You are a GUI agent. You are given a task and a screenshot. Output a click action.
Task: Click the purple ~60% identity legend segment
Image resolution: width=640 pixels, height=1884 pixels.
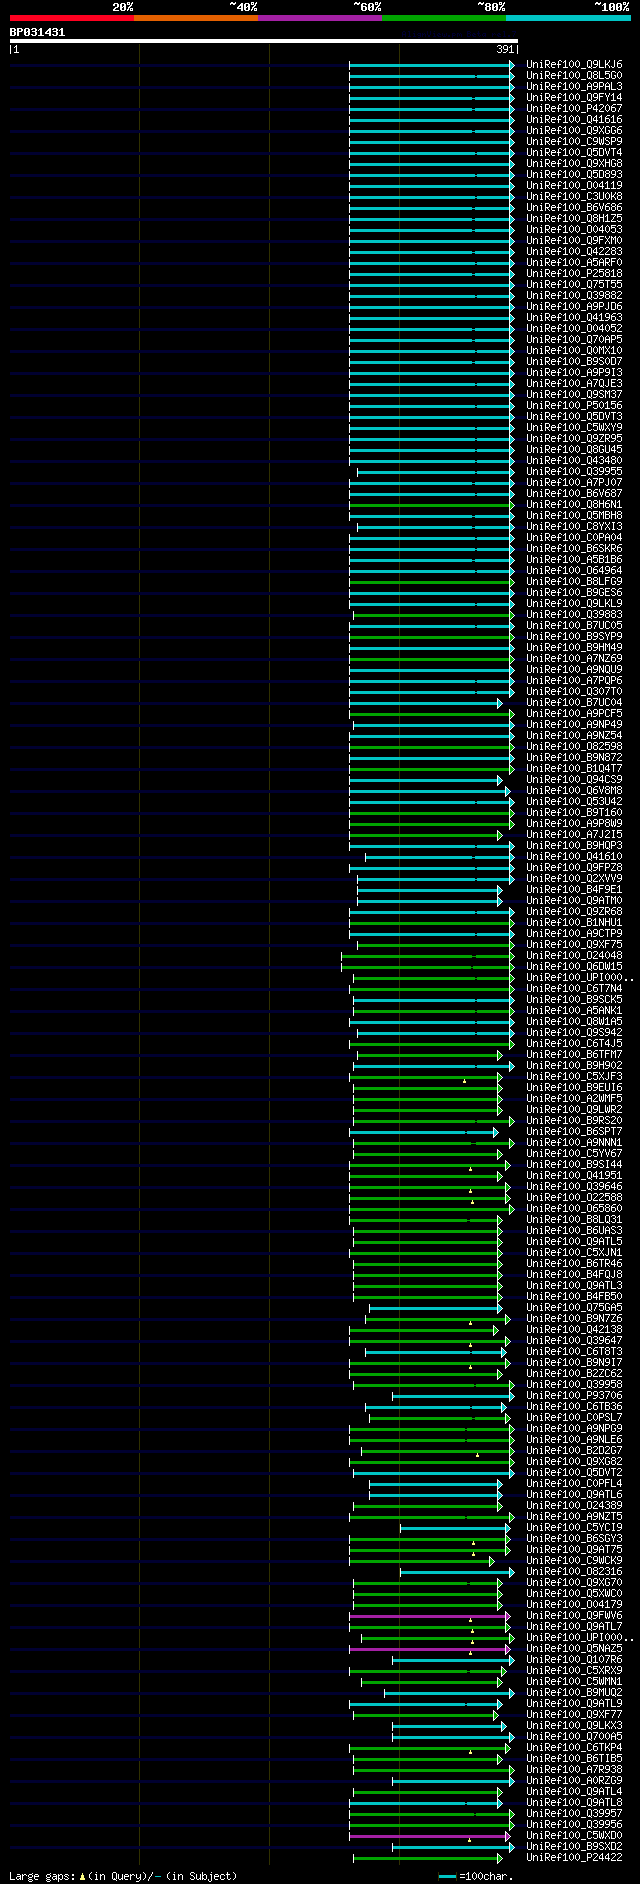[x=320, y=18]
